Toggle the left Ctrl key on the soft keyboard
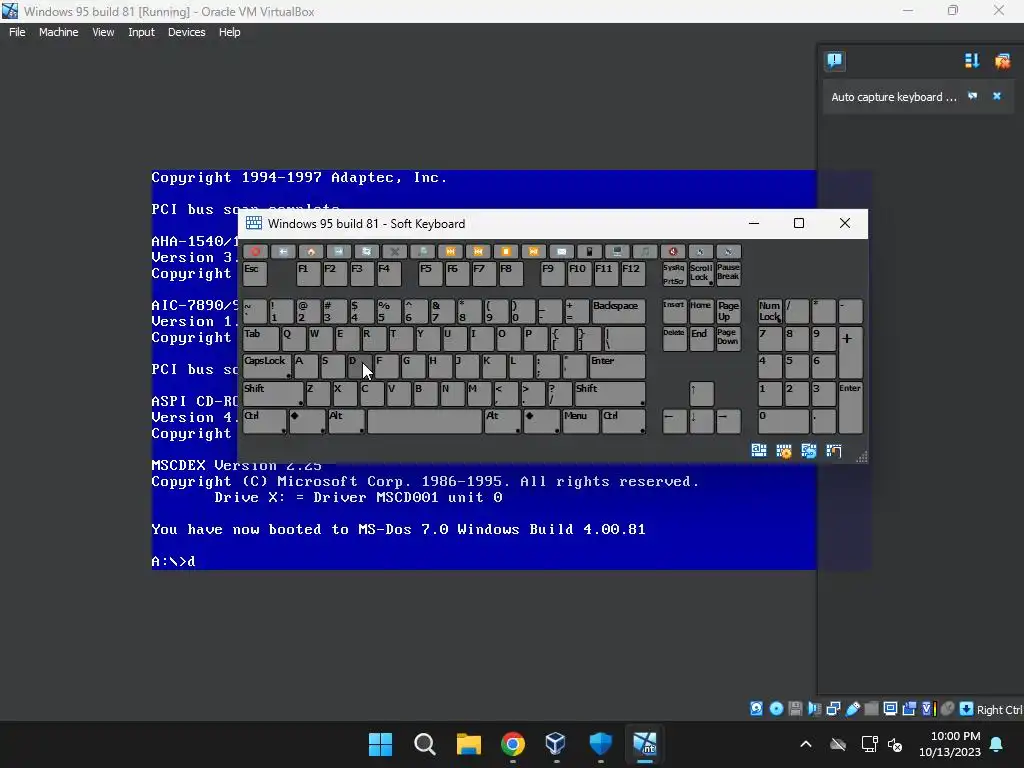This screenshot has width=1024, height=768. click(264, 421)
